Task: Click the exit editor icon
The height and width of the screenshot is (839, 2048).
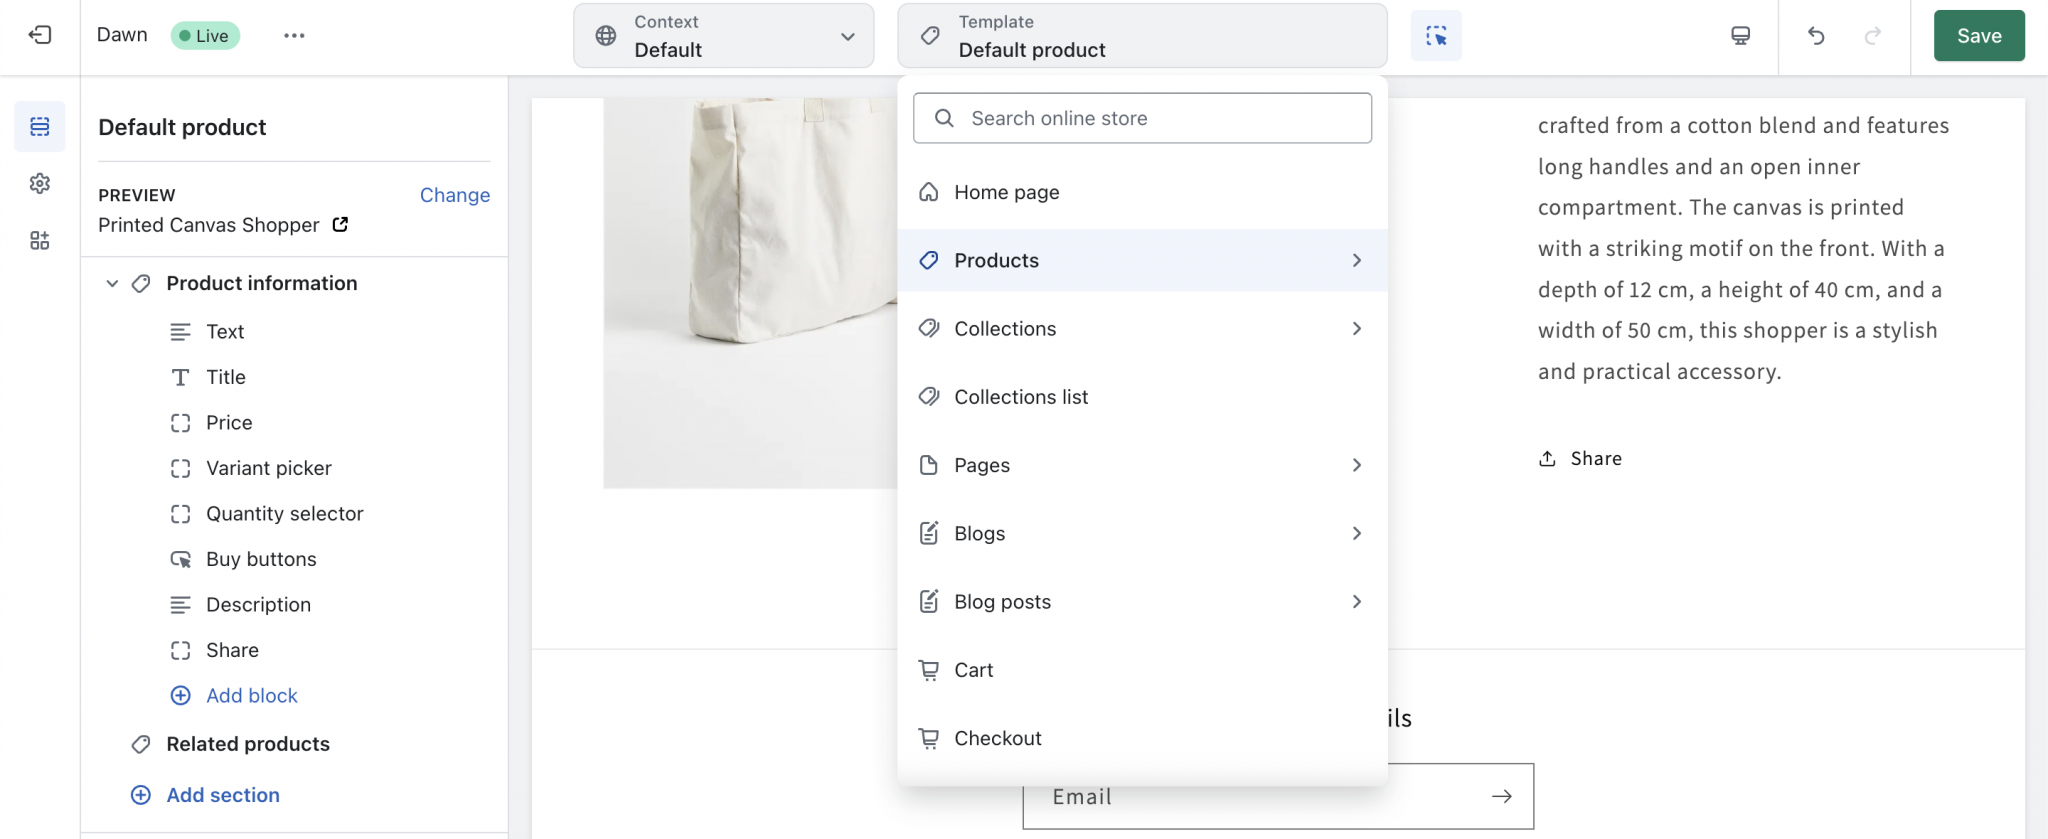Action: point(39,35)
